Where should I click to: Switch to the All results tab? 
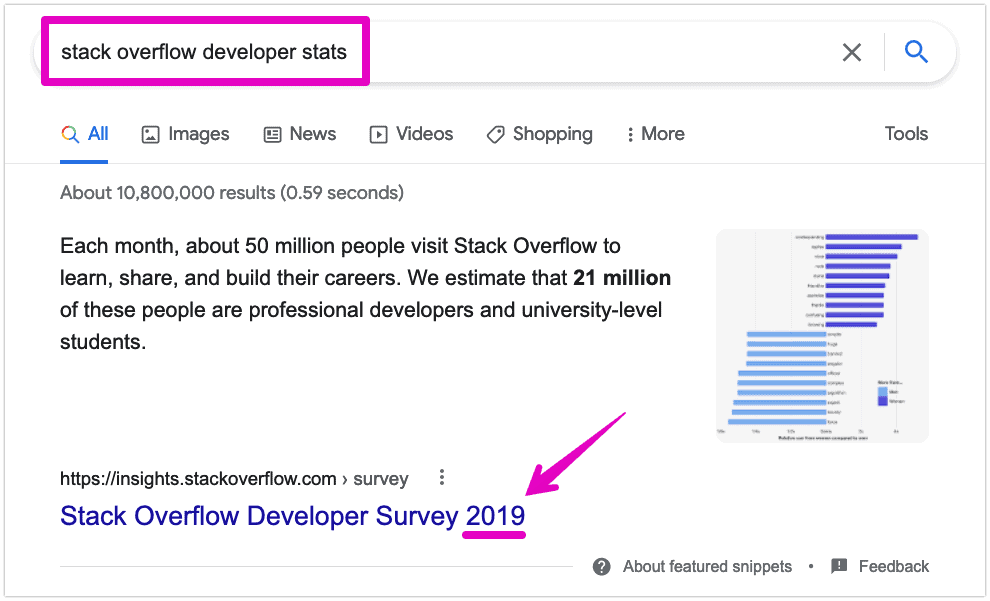pos(85,133)
